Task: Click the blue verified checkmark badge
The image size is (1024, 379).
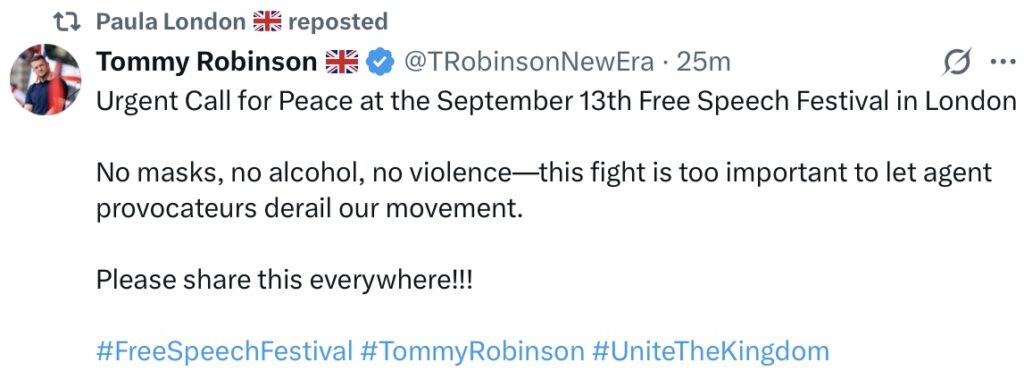Action: tap(379, 63)
